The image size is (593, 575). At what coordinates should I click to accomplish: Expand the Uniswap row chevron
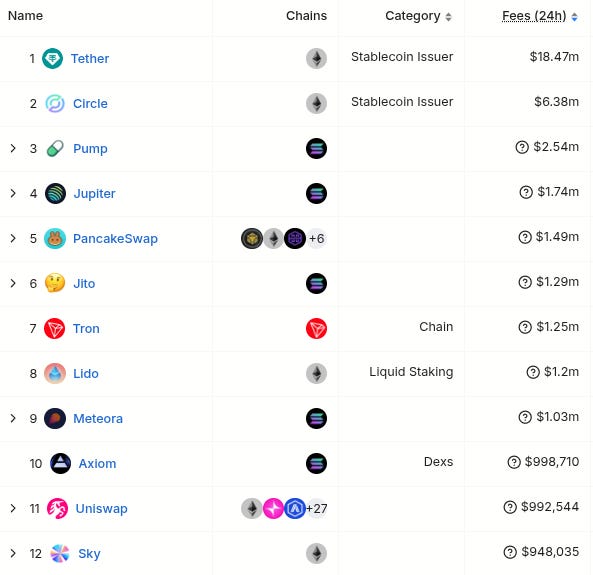(x=13, y=508)
